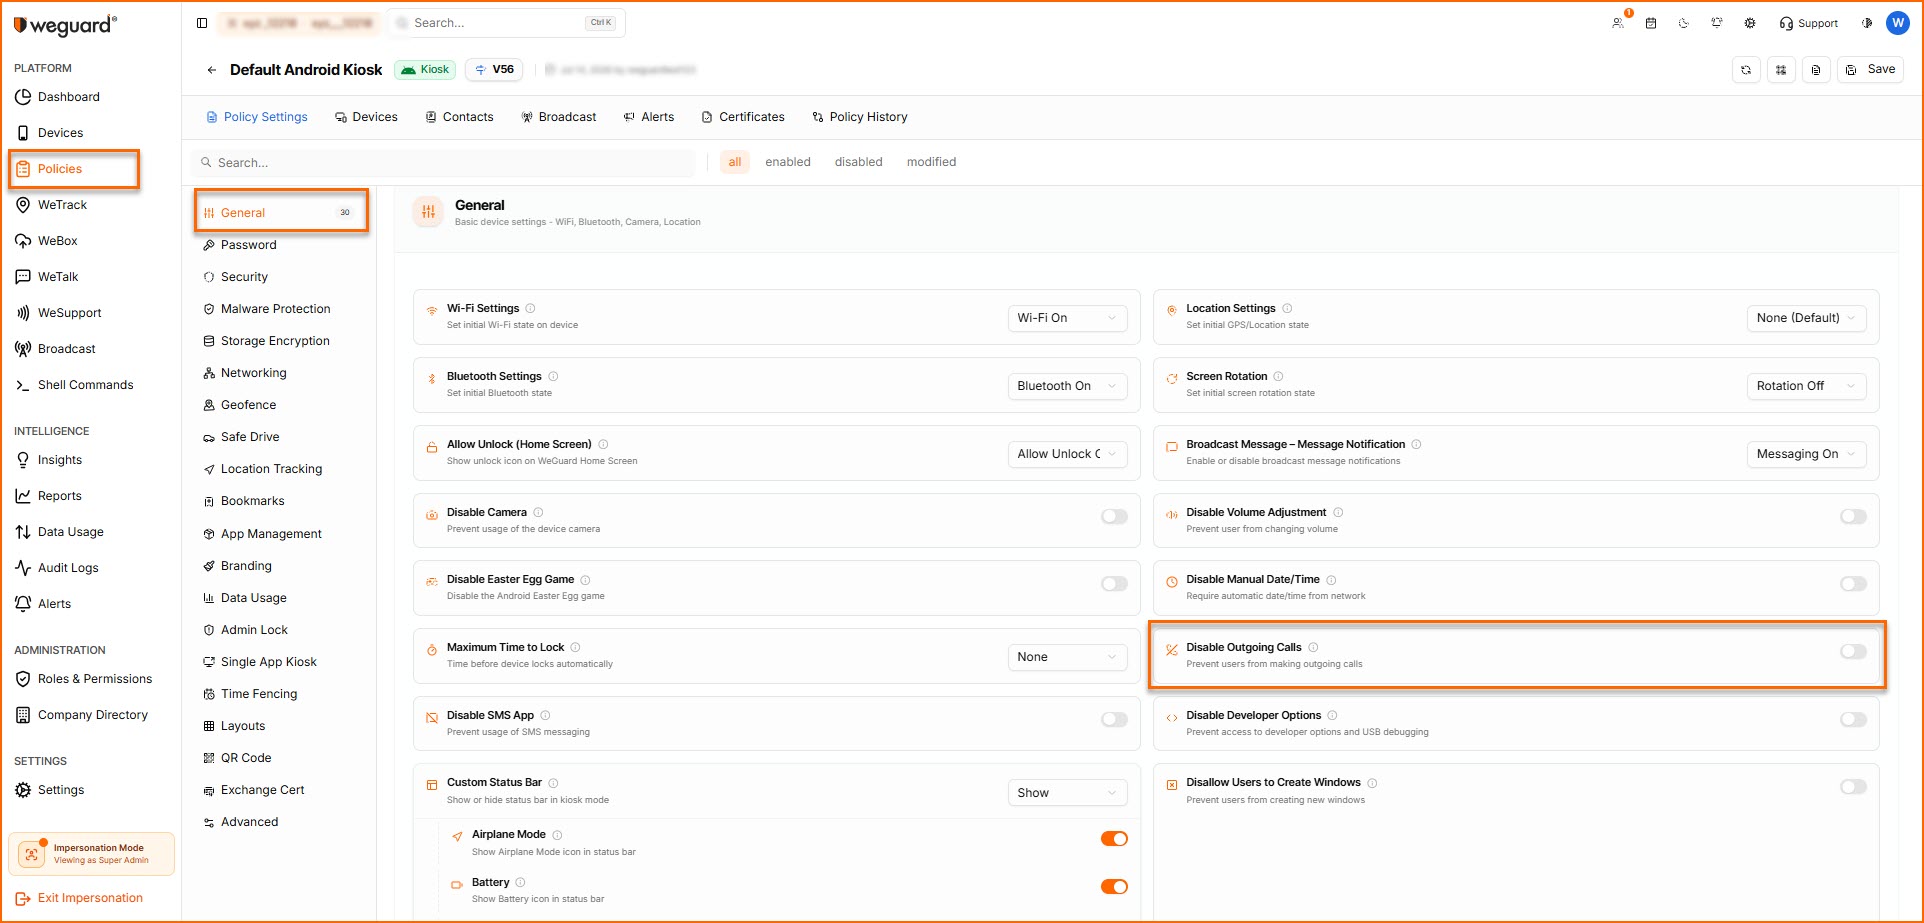
Task: Click info icon next to Bluetooth Settings
Action: 553,376
